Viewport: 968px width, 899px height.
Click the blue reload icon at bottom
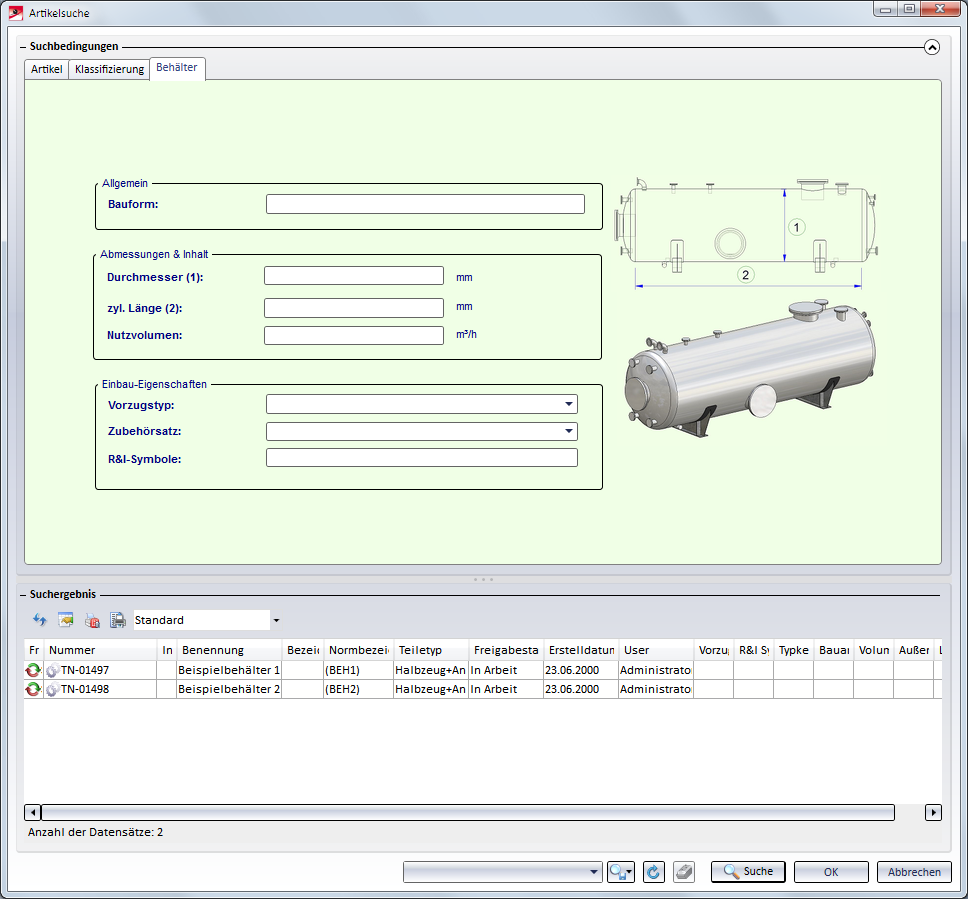pyautogui.click(x=654, y=872)
